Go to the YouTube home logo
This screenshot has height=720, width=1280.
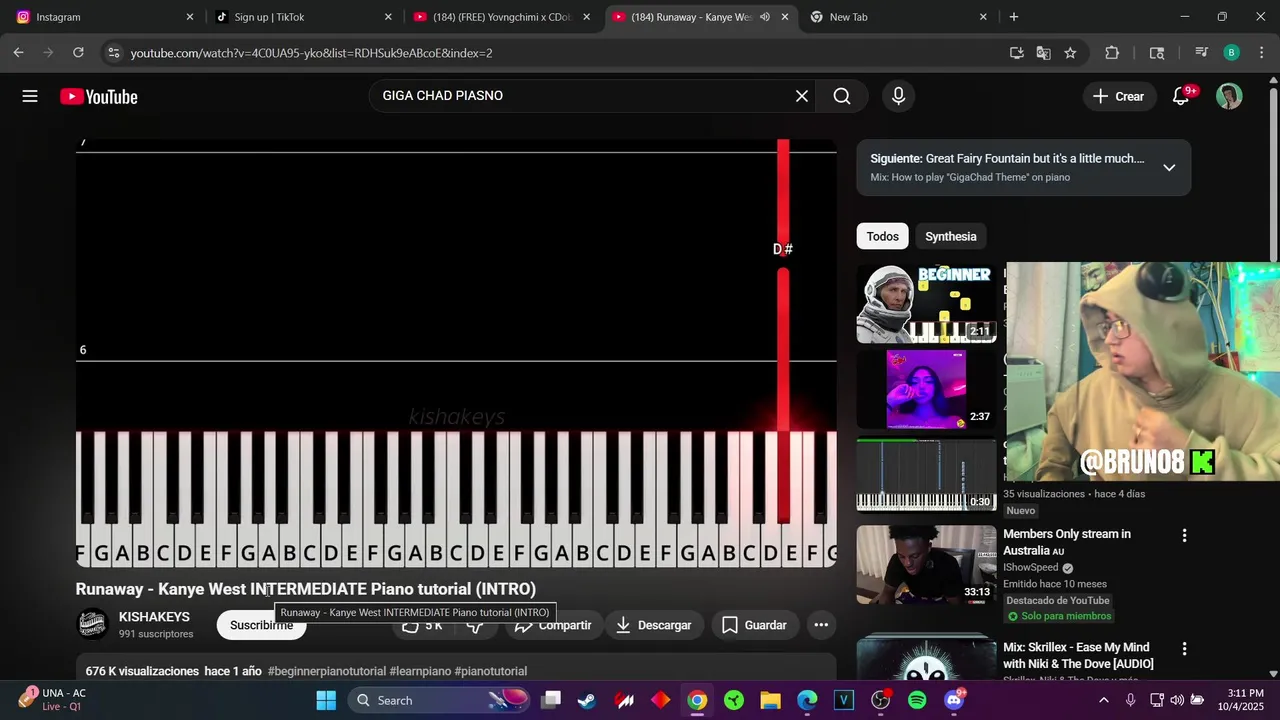pos(98,97)
